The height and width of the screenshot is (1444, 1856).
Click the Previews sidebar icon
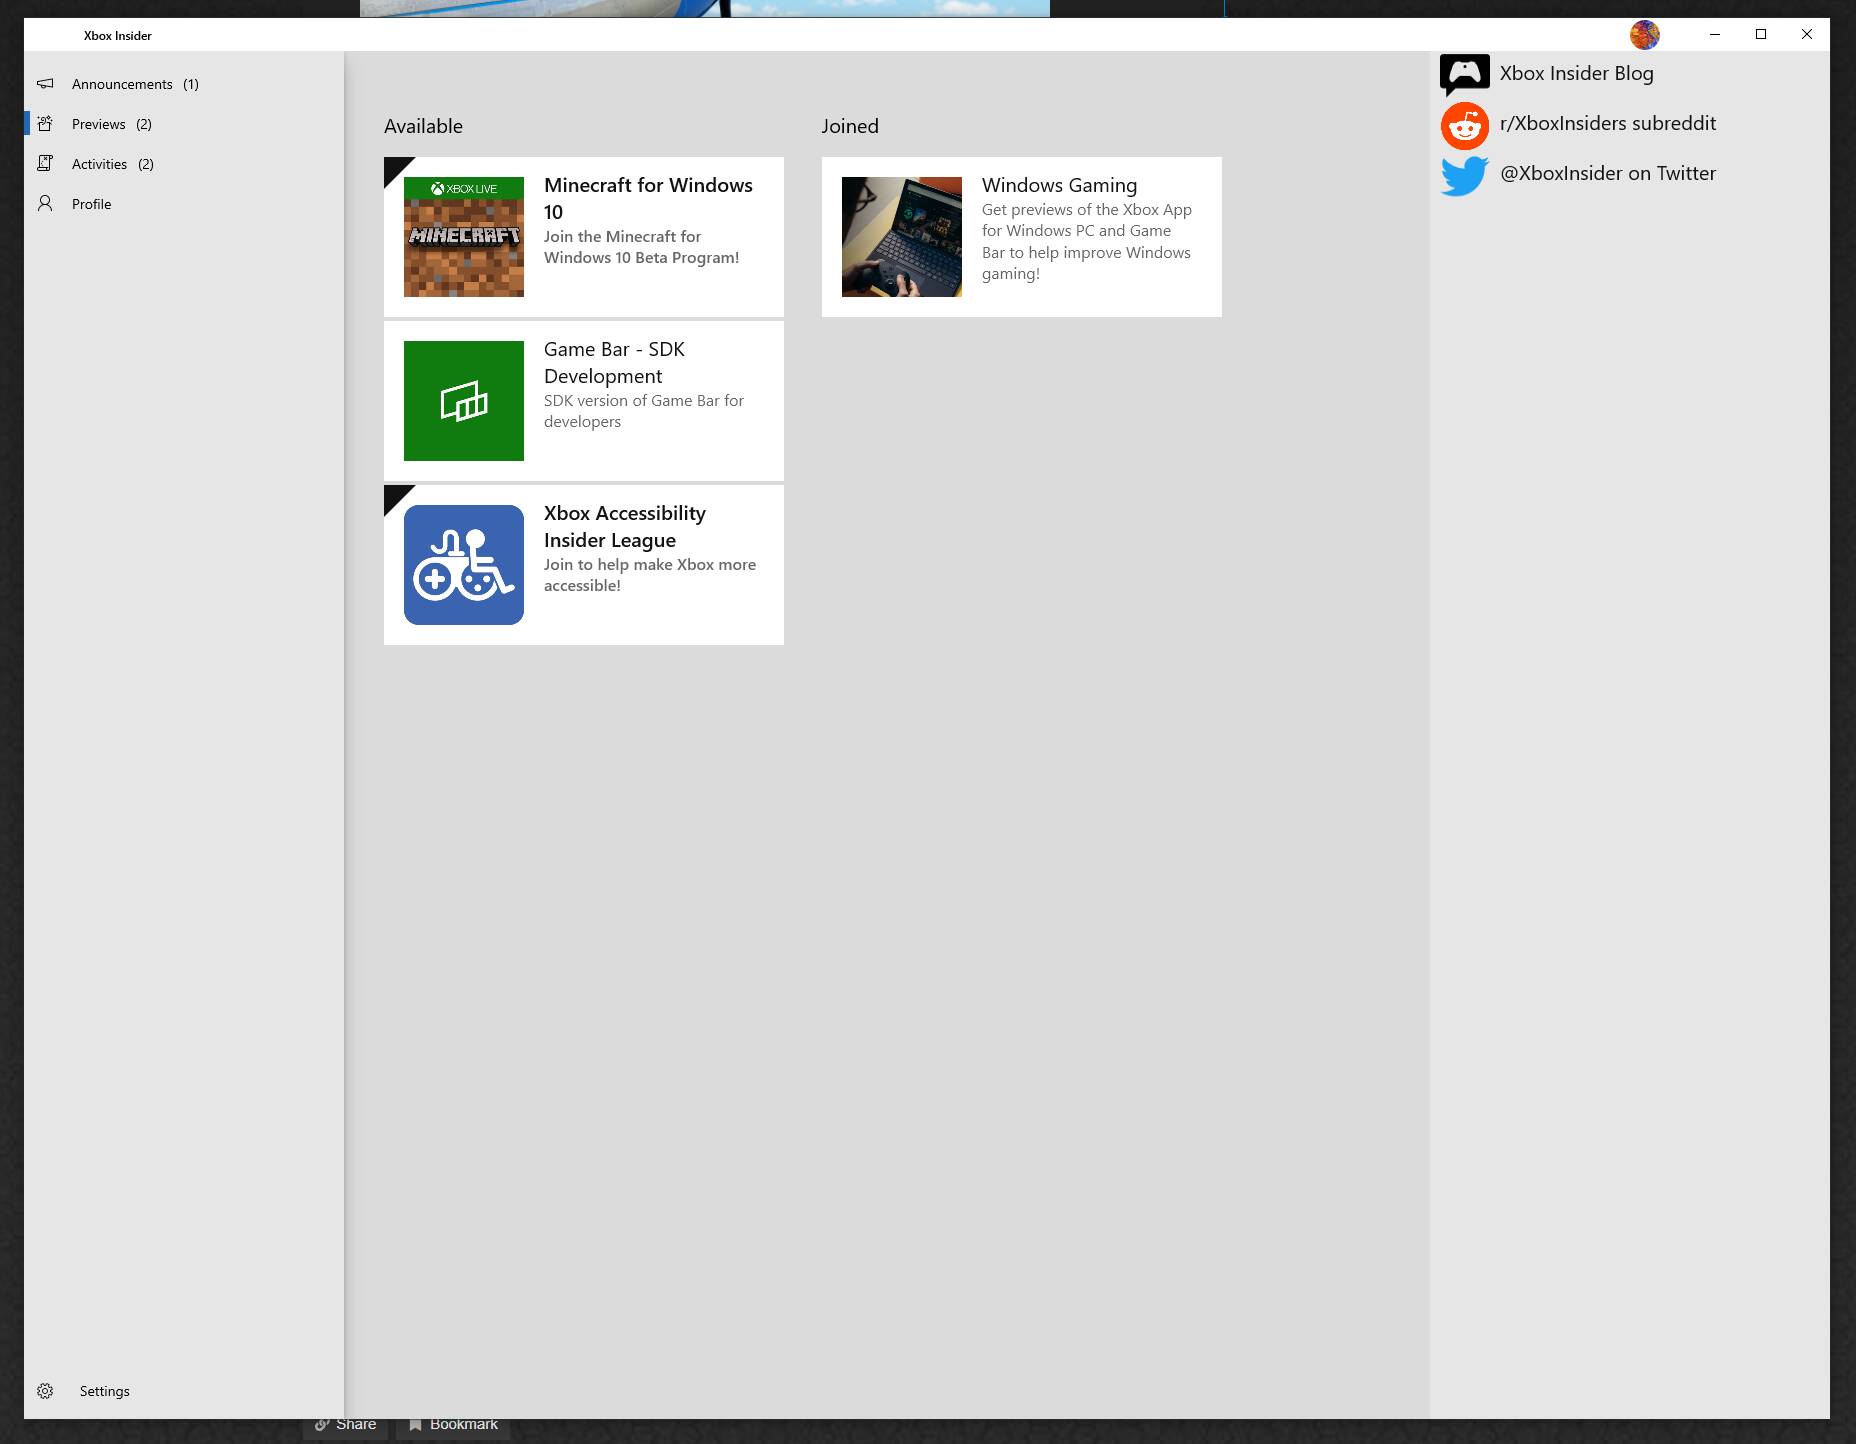[x=45, y=124]
